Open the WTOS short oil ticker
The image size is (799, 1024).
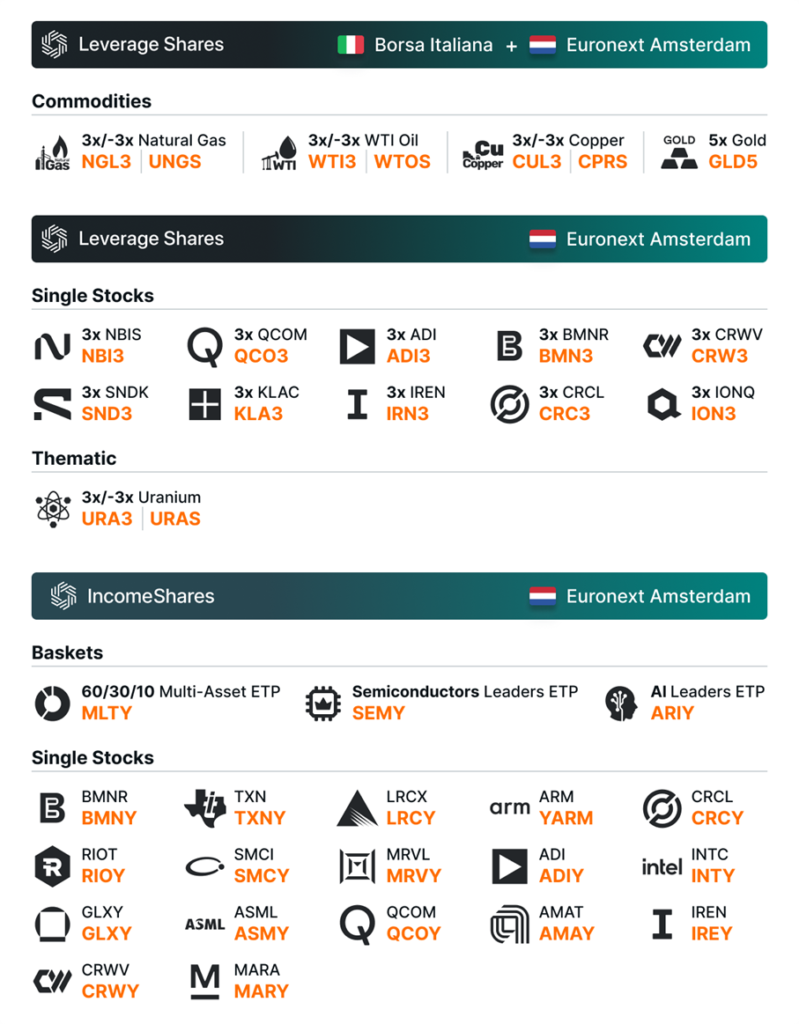click(402, 162)
